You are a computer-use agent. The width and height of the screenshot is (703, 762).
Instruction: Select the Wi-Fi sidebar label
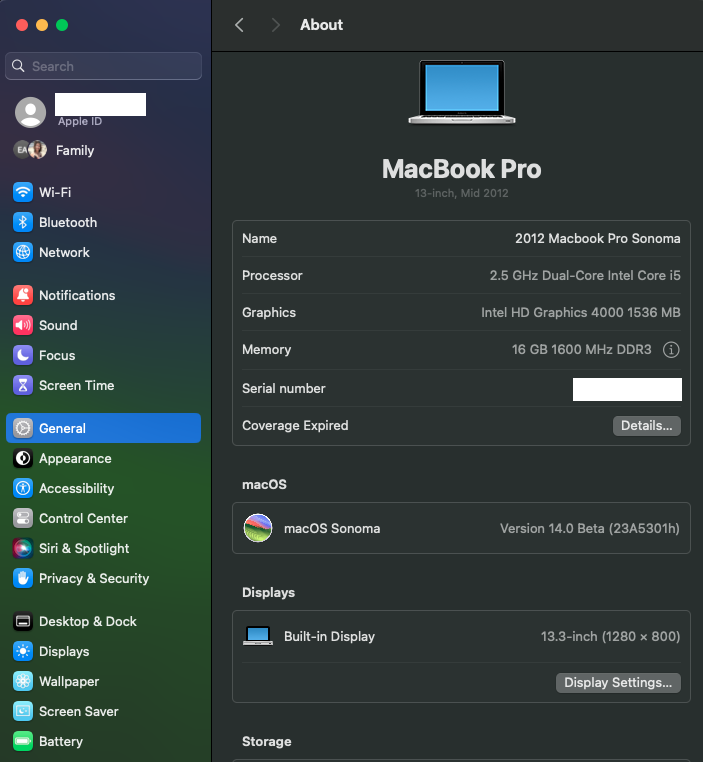[55, 192]
